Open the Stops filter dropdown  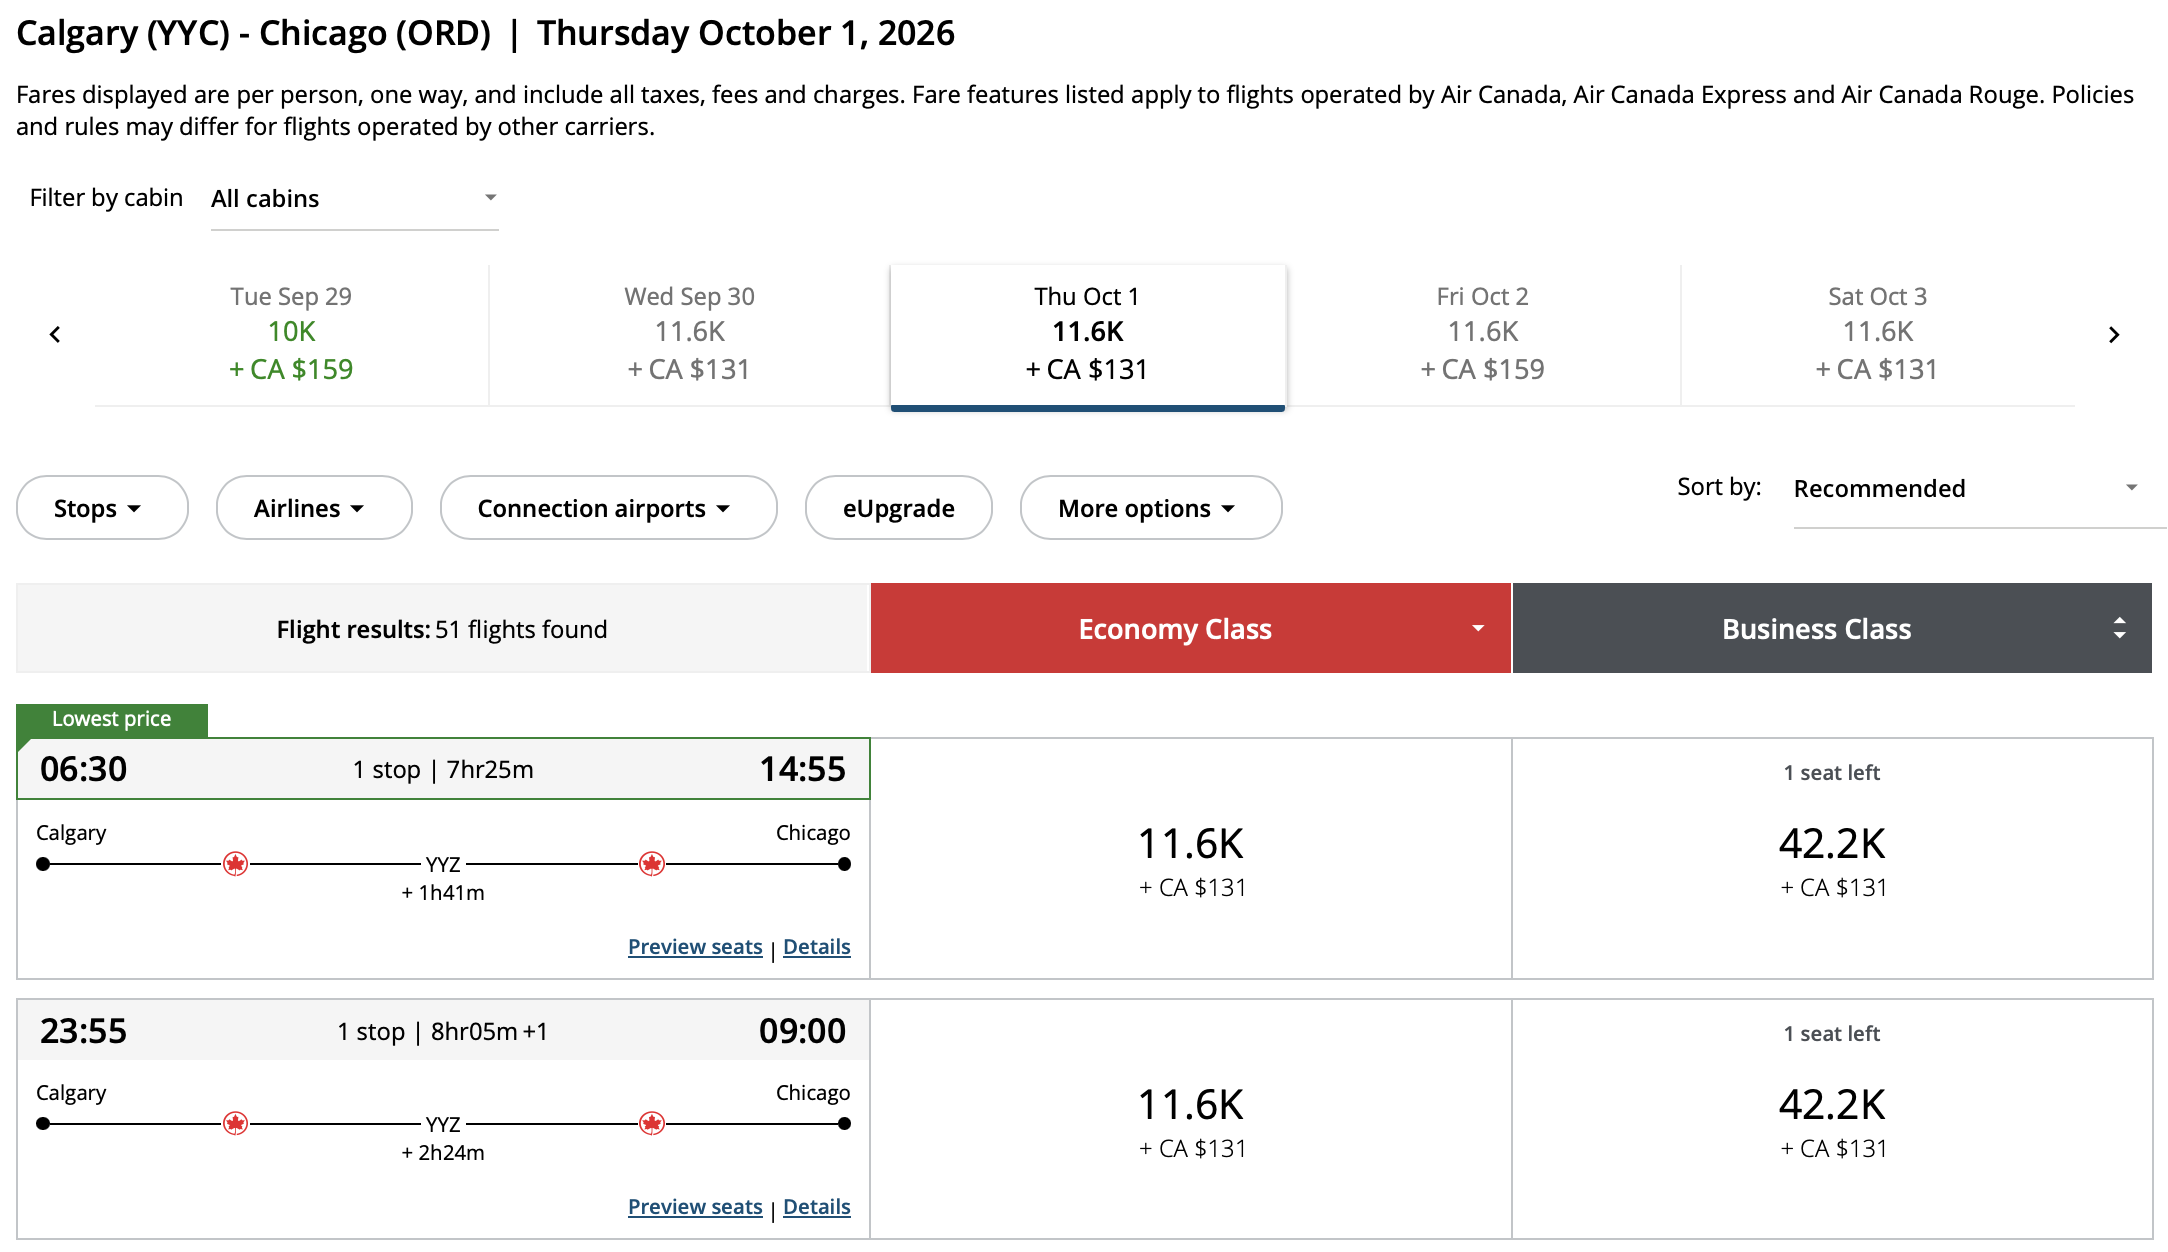point(102,508)
